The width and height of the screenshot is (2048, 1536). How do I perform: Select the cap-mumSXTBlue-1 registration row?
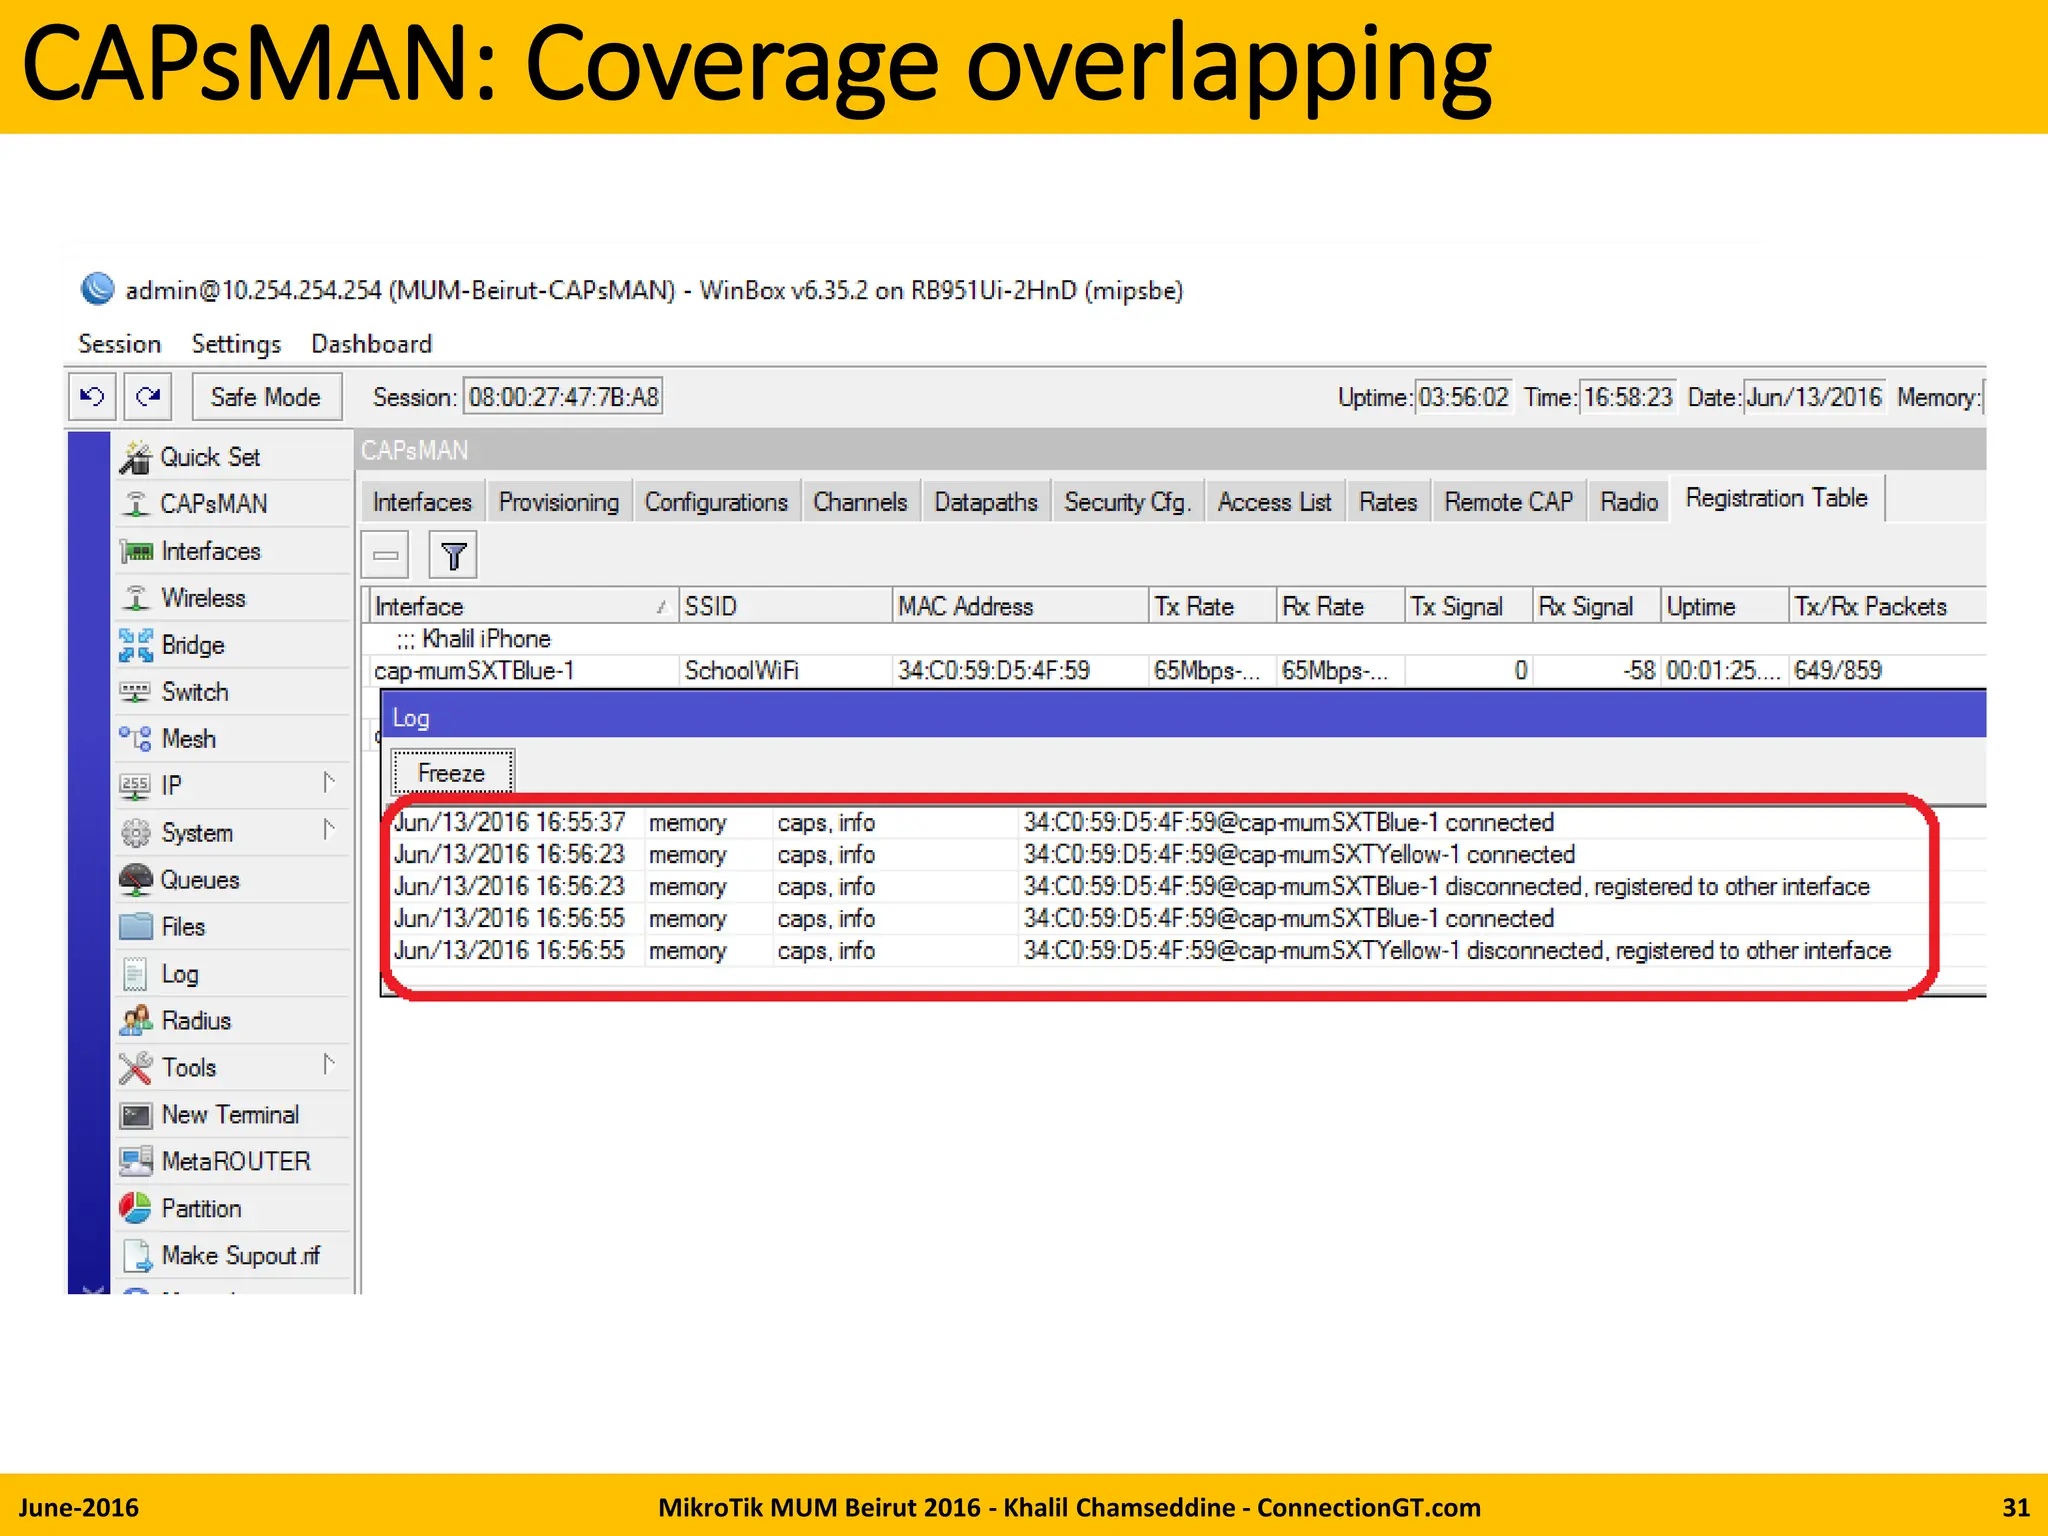[474, 670]
